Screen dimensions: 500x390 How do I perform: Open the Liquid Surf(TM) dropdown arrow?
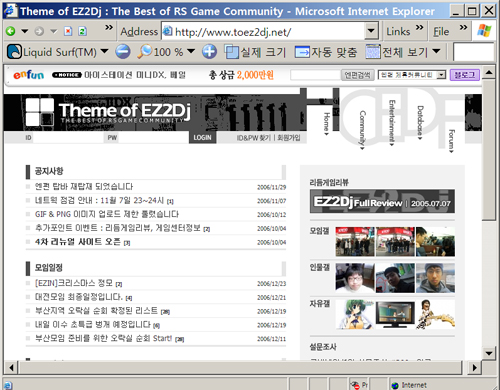(x=104, y=52)
